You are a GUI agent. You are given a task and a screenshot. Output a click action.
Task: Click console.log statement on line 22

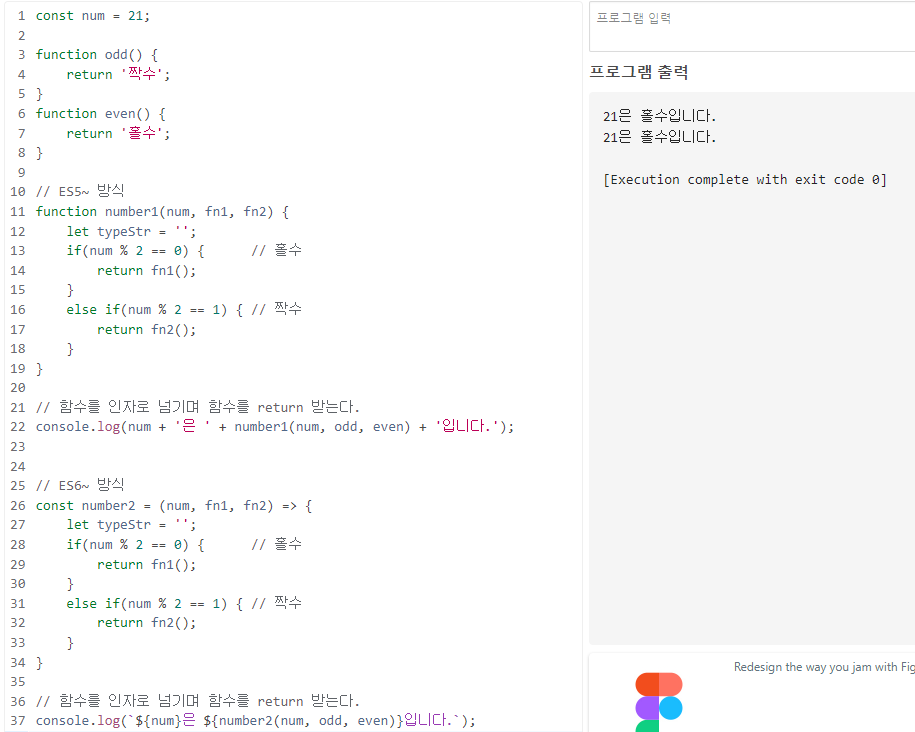click(x=275, y=427)
